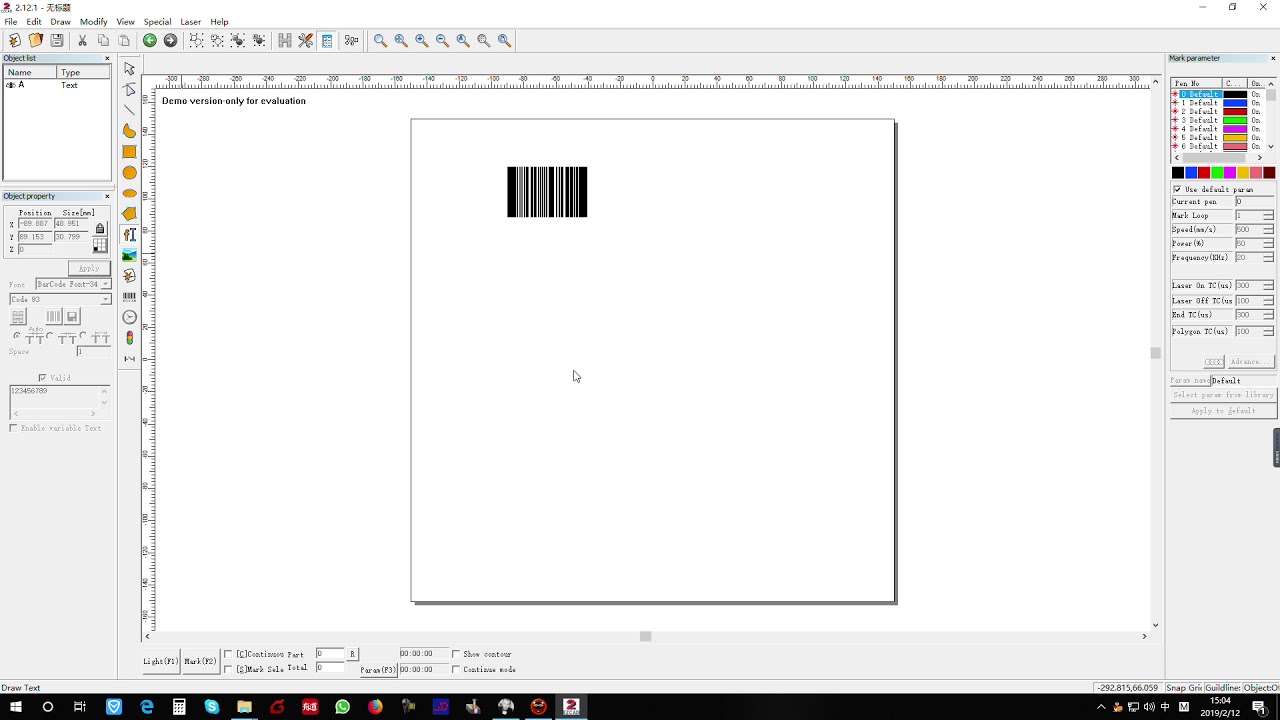Select the Rectangle draw tool

(x=129, y=152)
